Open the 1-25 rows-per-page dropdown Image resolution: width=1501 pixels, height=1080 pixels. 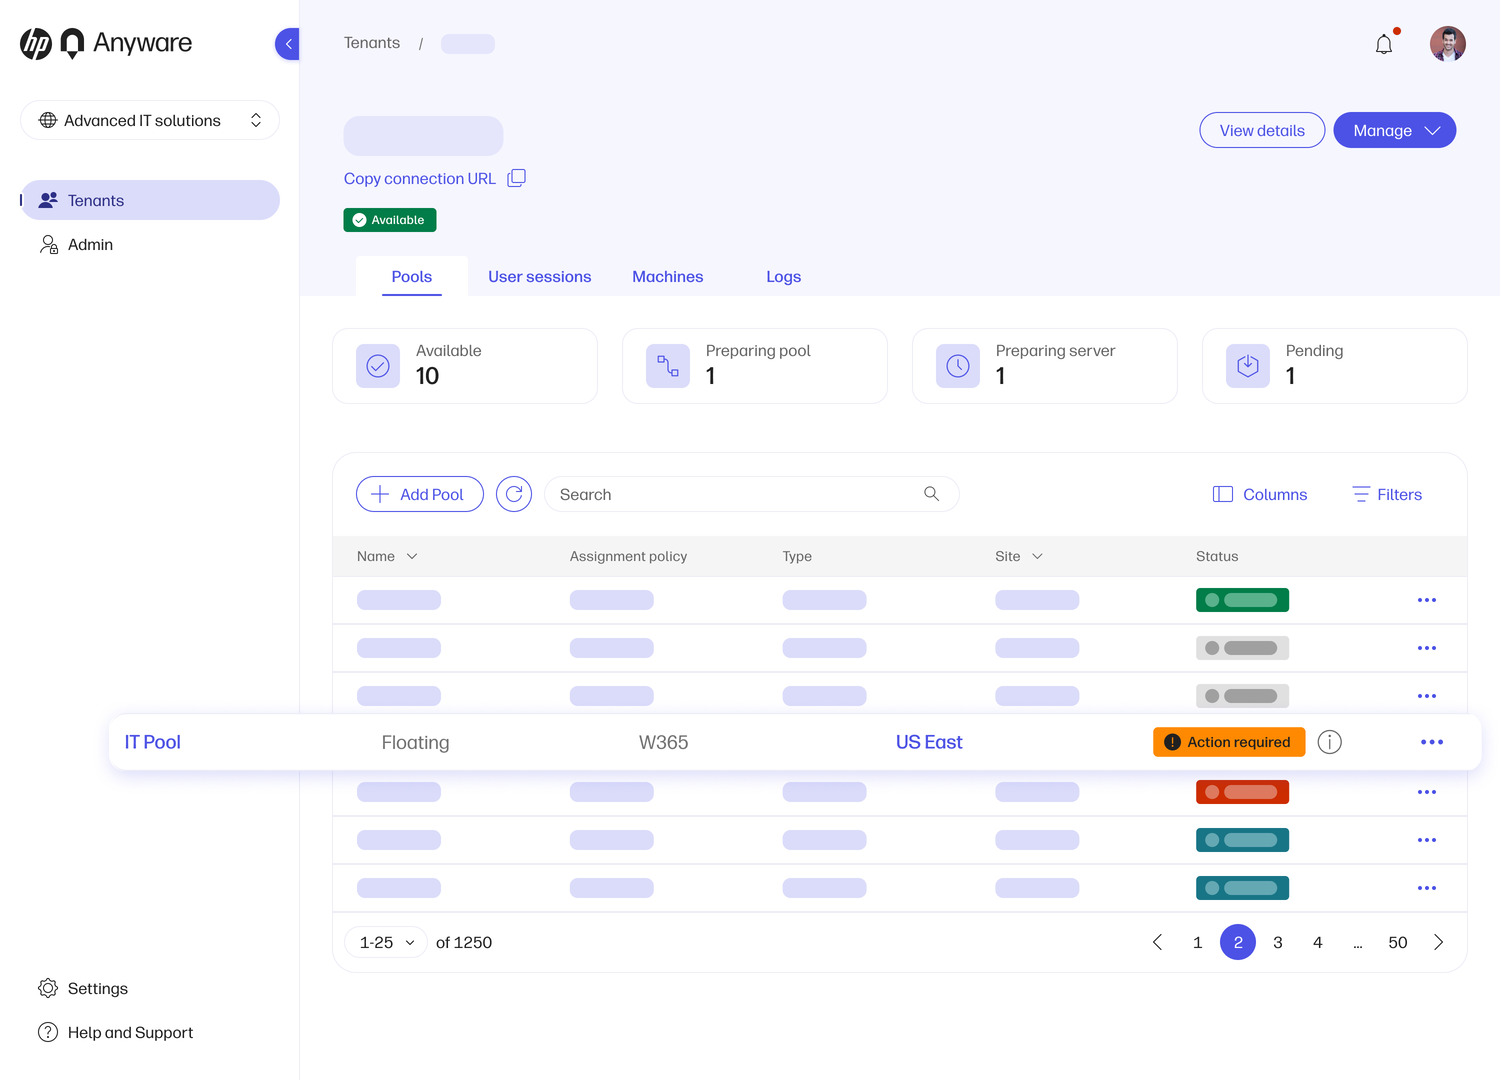tap(386, 942)
